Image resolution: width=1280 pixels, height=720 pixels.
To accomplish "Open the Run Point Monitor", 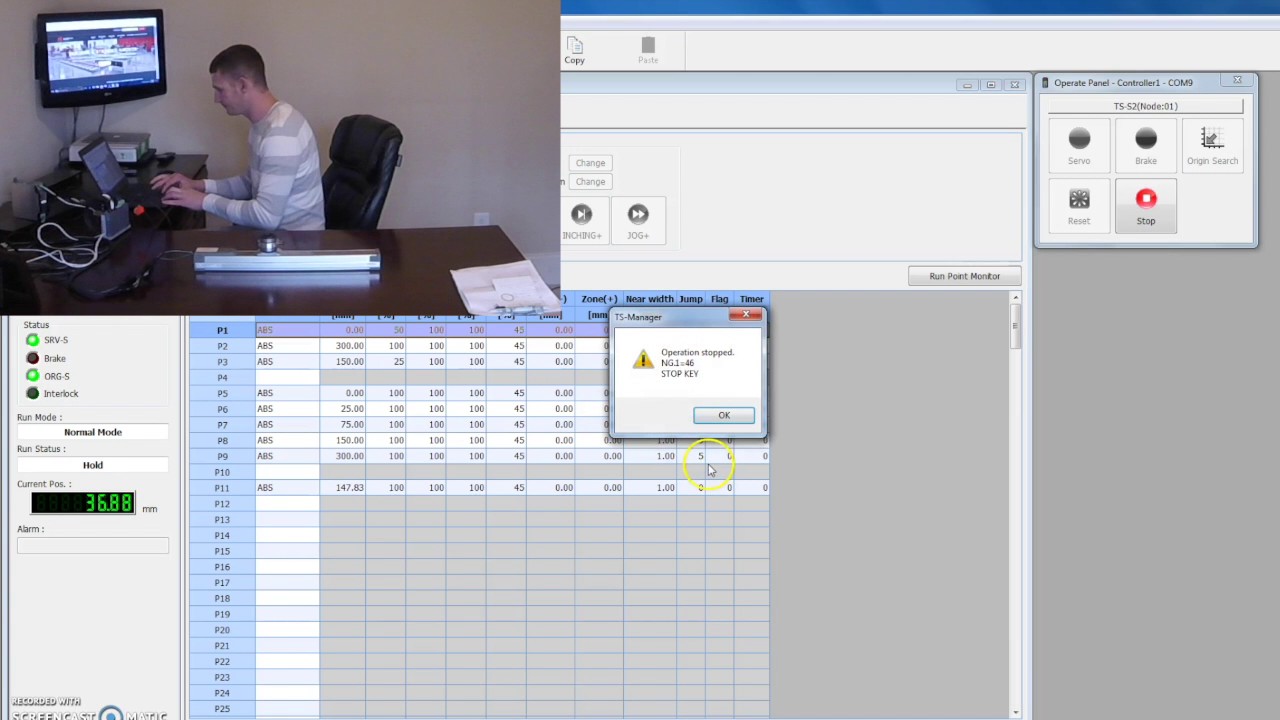I will [x=964, y=276].
